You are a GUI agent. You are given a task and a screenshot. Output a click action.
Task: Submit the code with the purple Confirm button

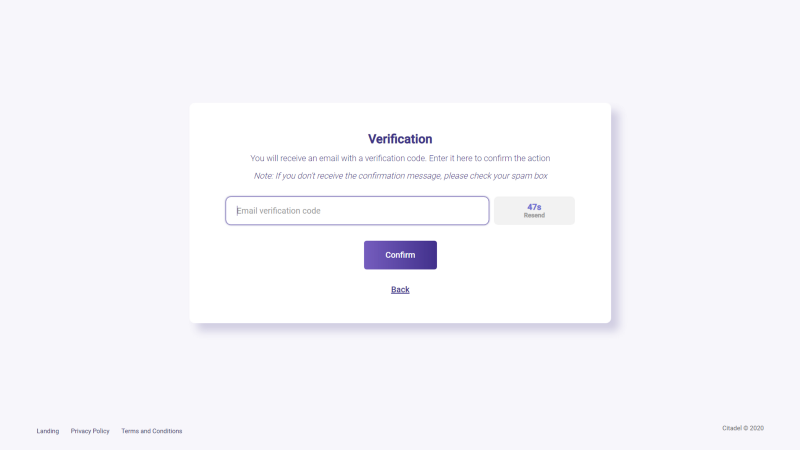400,255
